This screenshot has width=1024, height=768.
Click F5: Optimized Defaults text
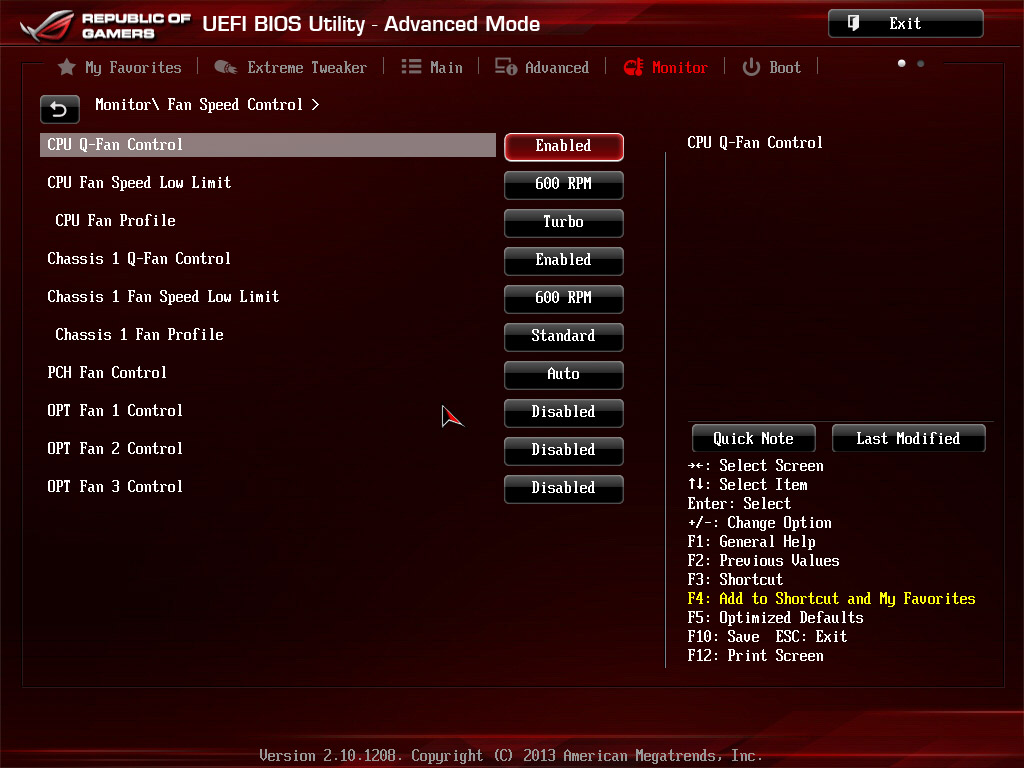pyautogui.click(x=775, y=617)
